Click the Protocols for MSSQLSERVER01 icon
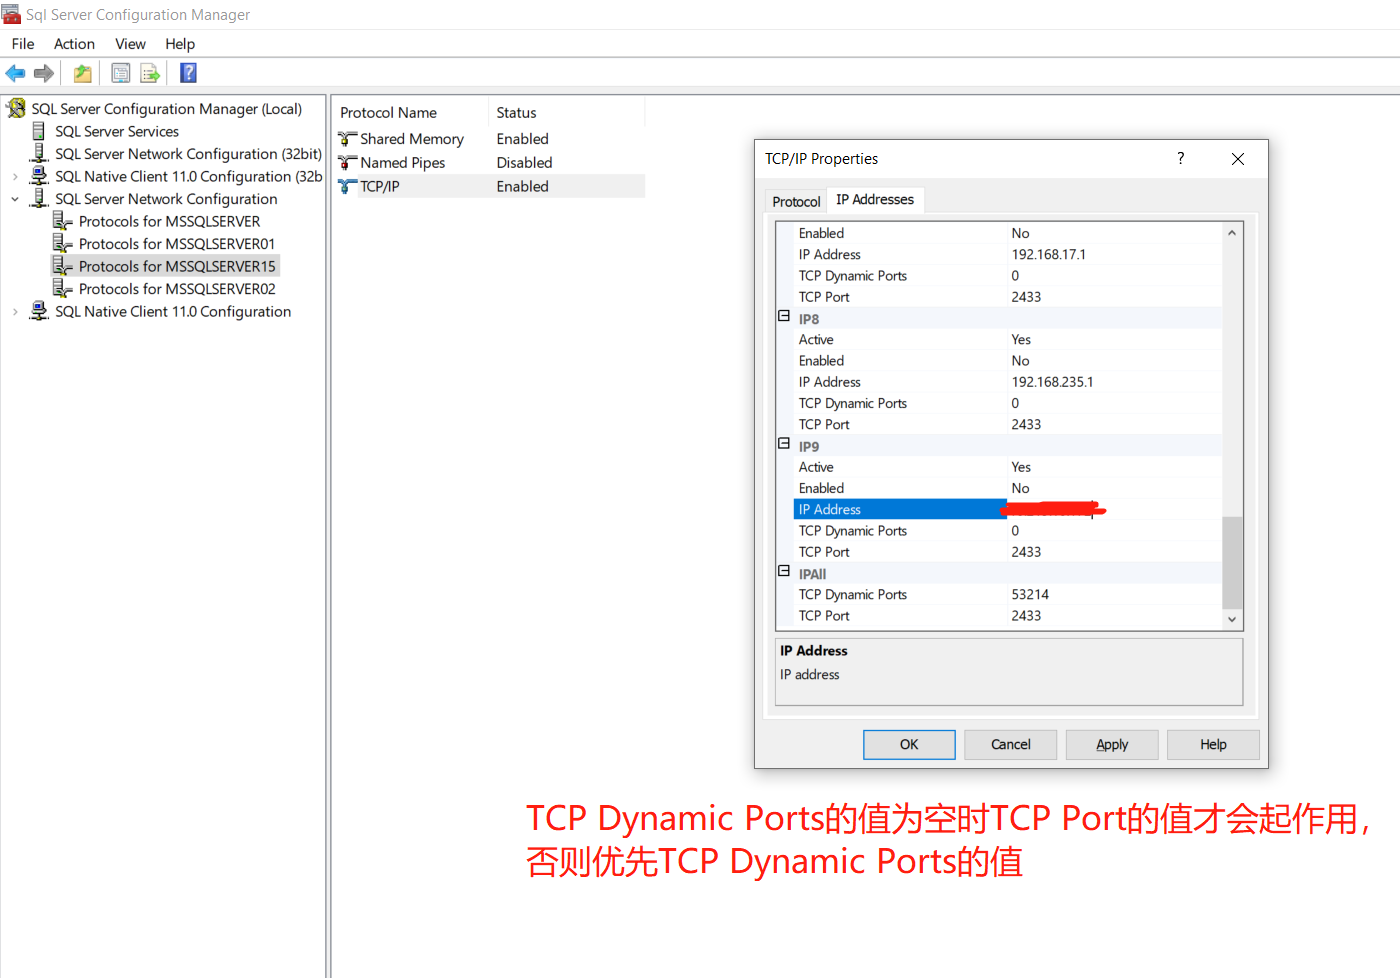Viewport: 1400px width, 978px height. pos(63,244)
